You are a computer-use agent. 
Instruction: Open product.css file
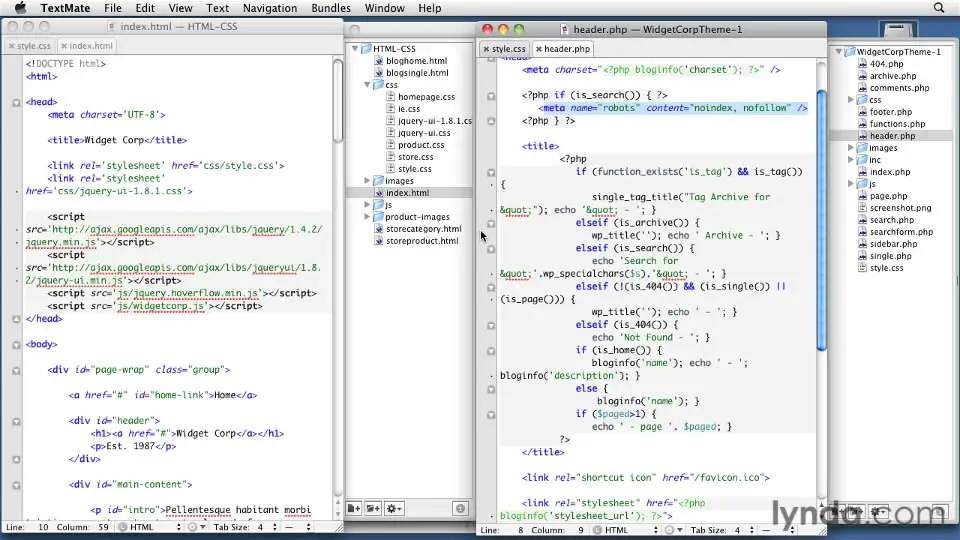[421, 144]
